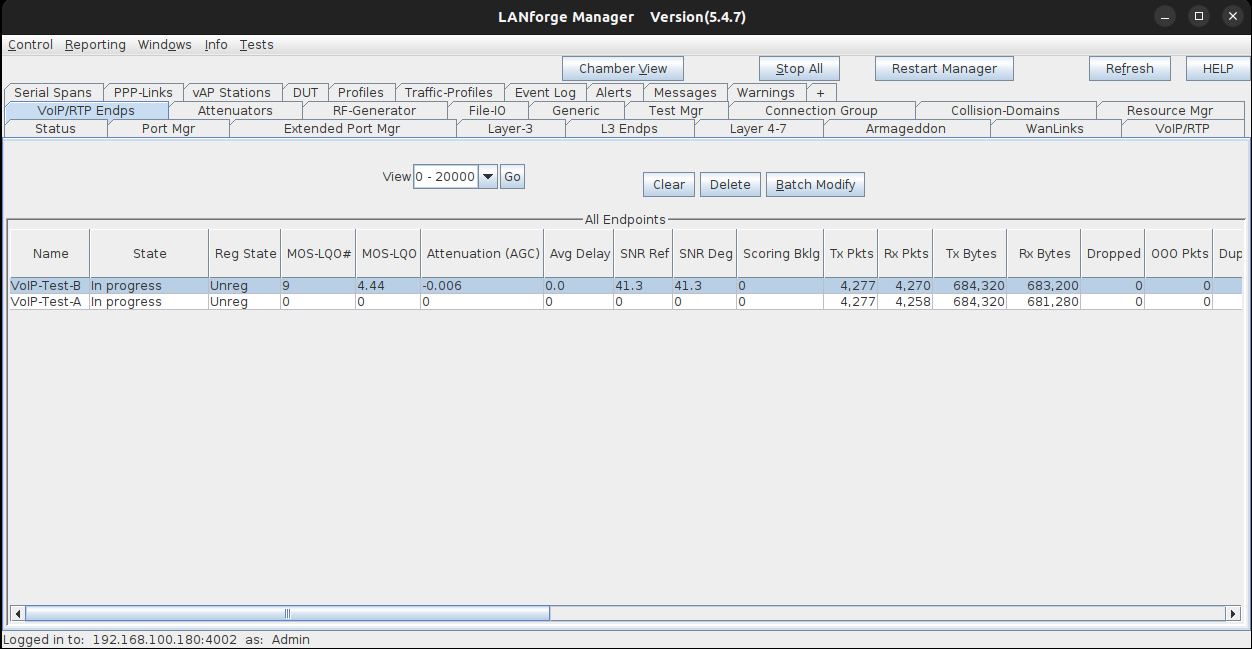Switch to the WanLinks tab

click(1055, 128)
